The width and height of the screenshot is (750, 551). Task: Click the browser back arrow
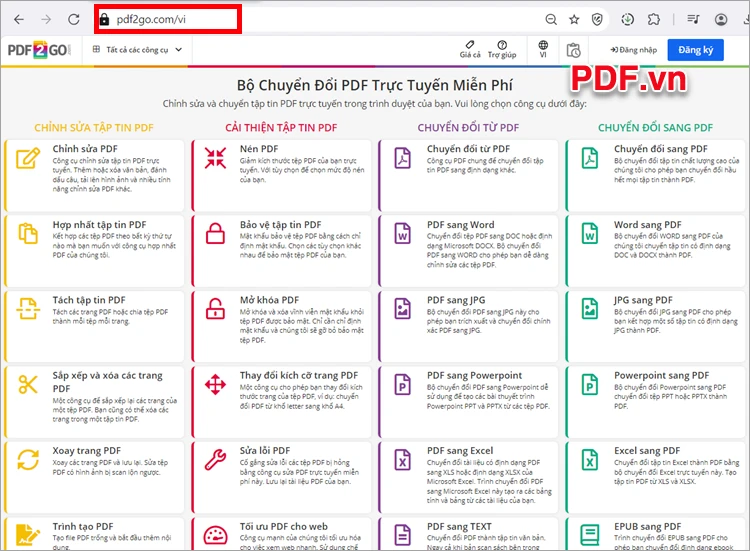pyautogui.click(x=19, y=20)
